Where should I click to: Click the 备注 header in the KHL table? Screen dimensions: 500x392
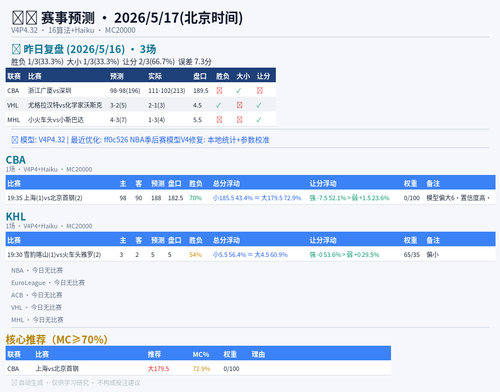click(433, 240)
